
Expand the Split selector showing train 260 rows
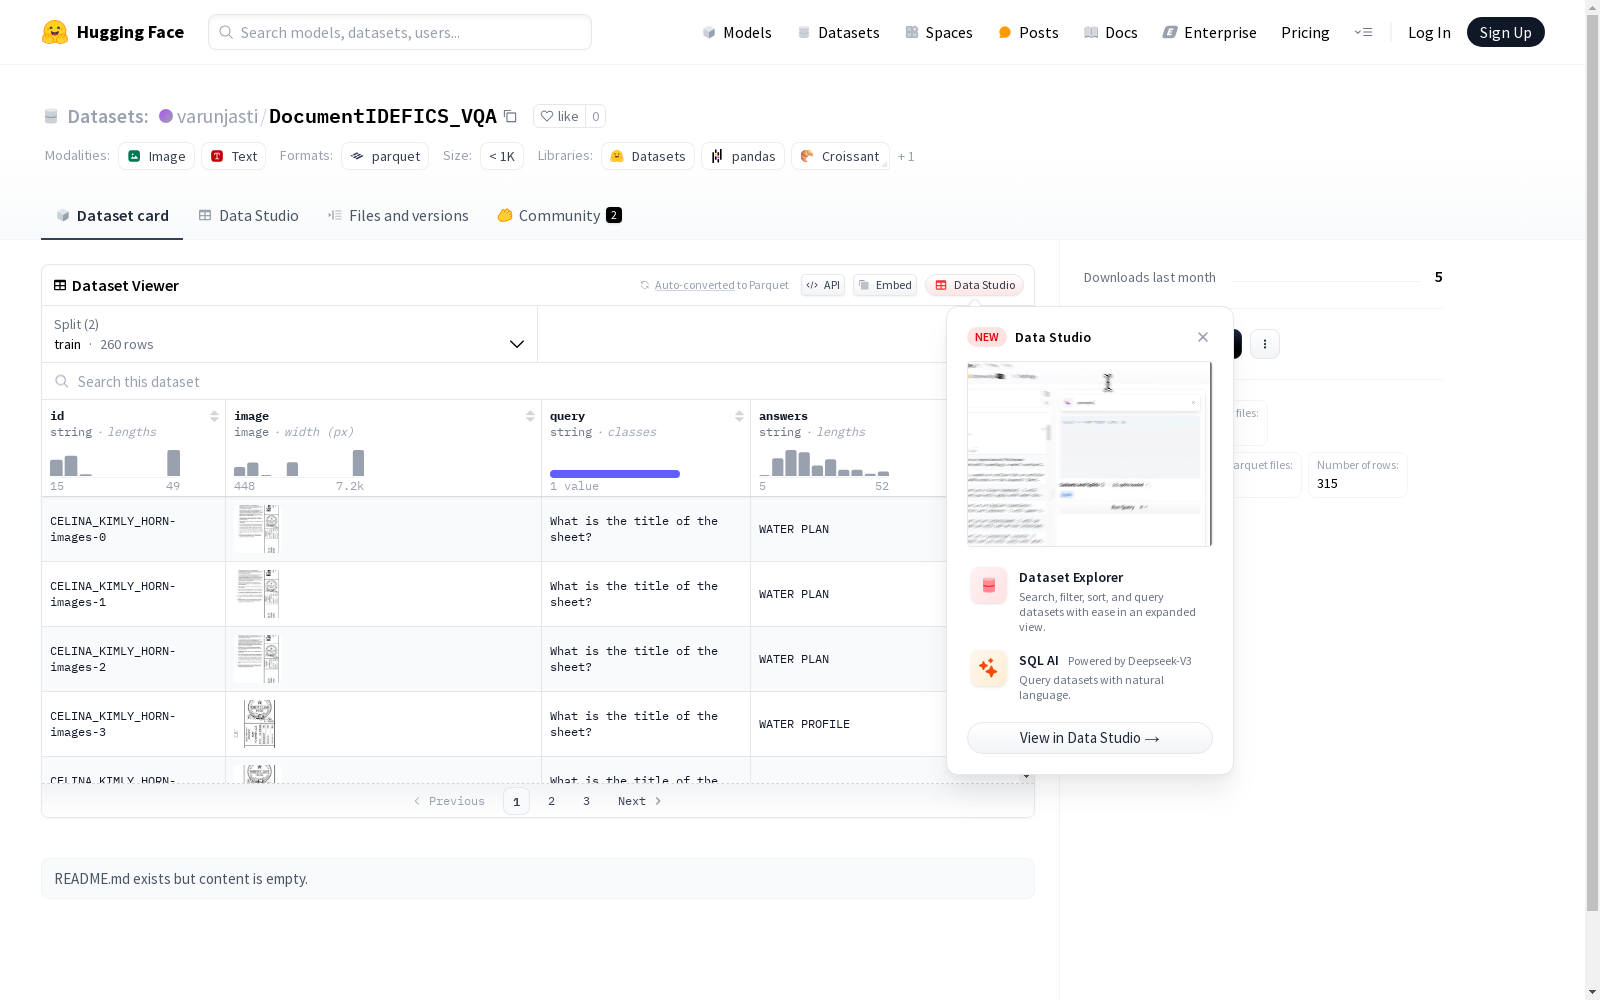coord(290,334)
